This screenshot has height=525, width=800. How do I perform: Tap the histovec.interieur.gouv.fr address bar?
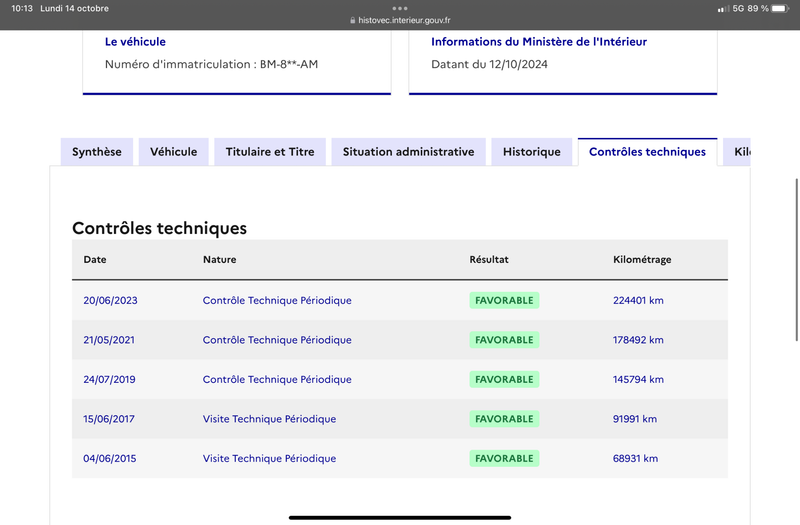pyautogui.click(x=400, y=20)
